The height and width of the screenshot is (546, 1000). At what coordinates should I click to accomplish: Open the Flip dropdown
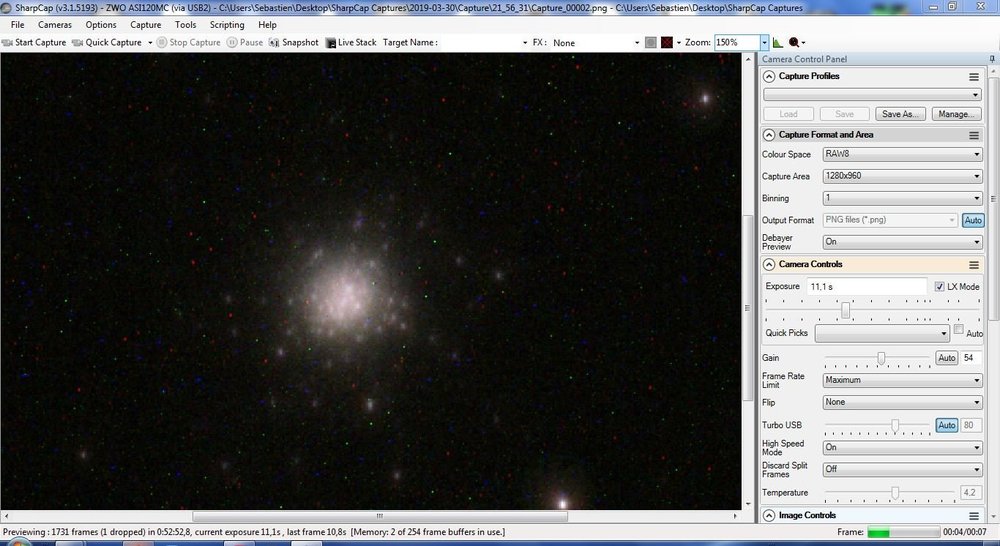pos(902,402)
